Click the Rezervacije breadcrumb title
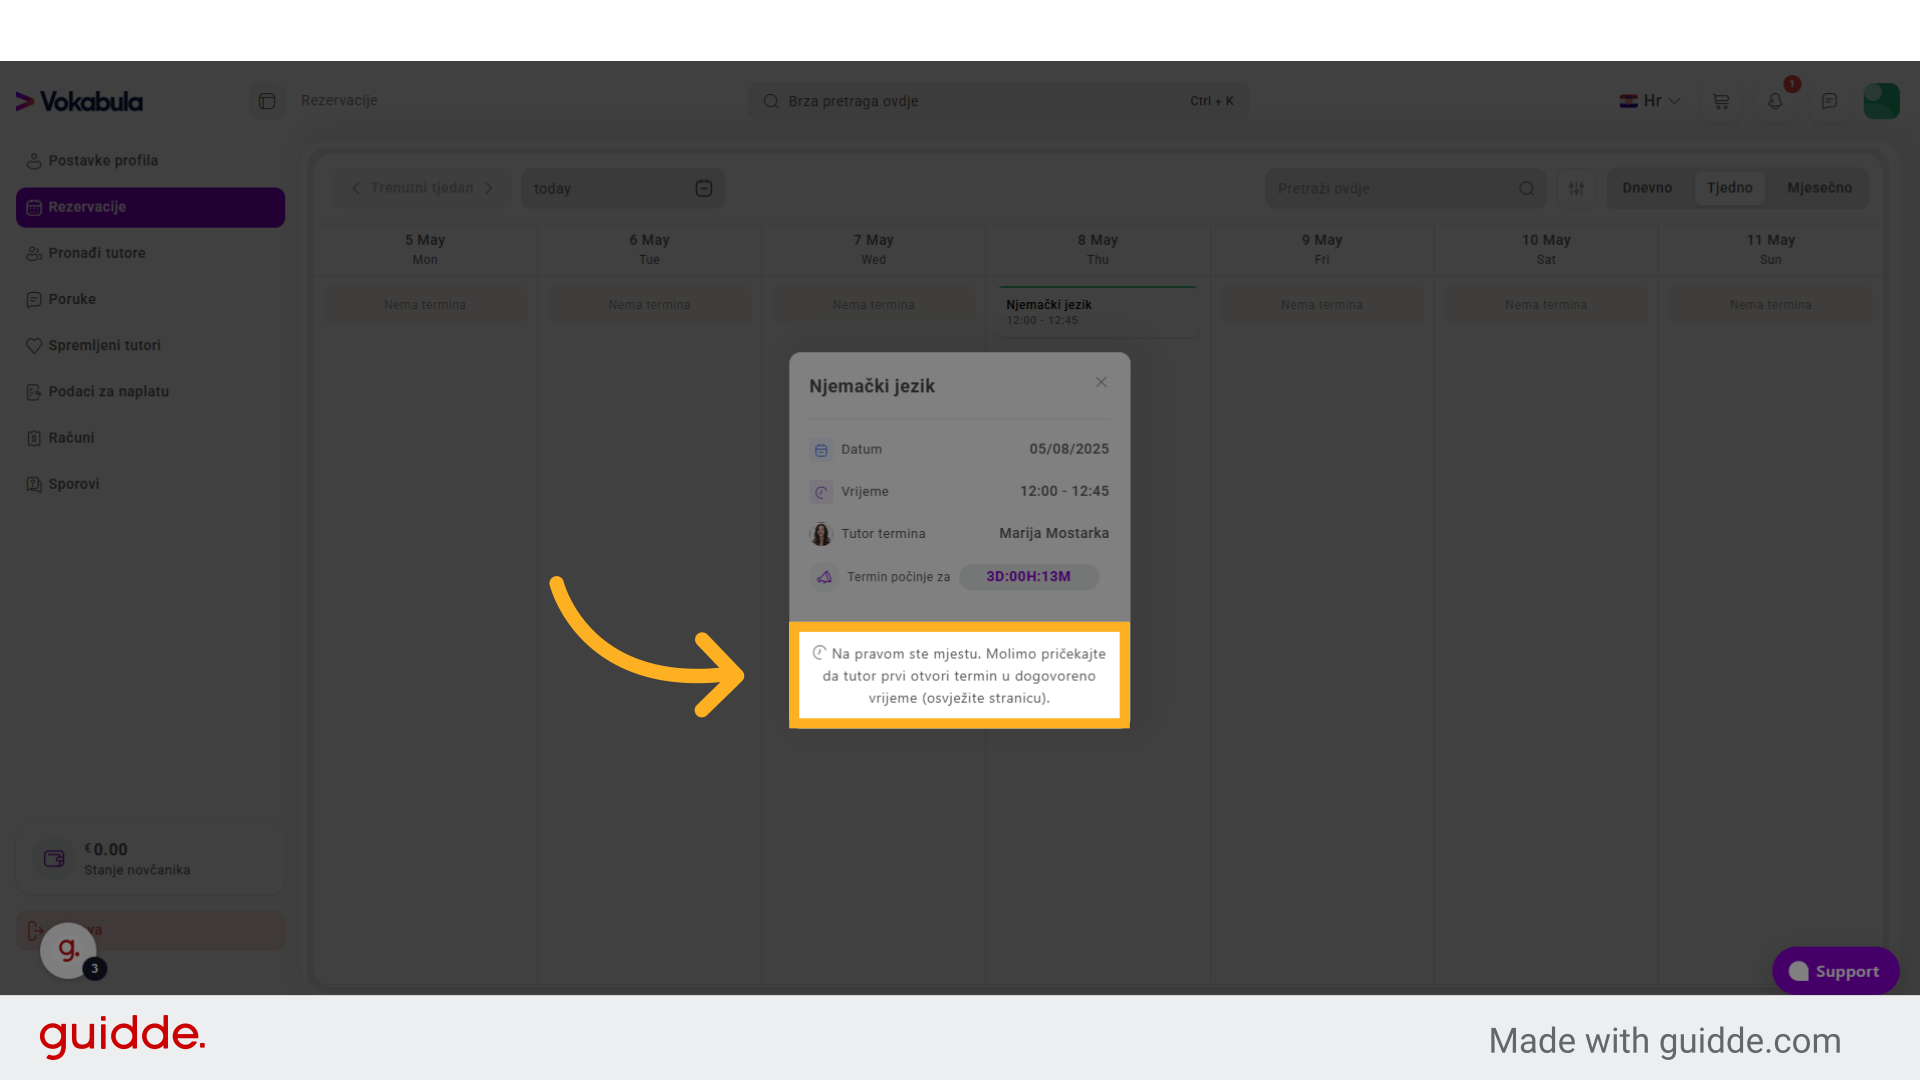The width and height of the screenshot is (1920, 1080). coord(339,100)
